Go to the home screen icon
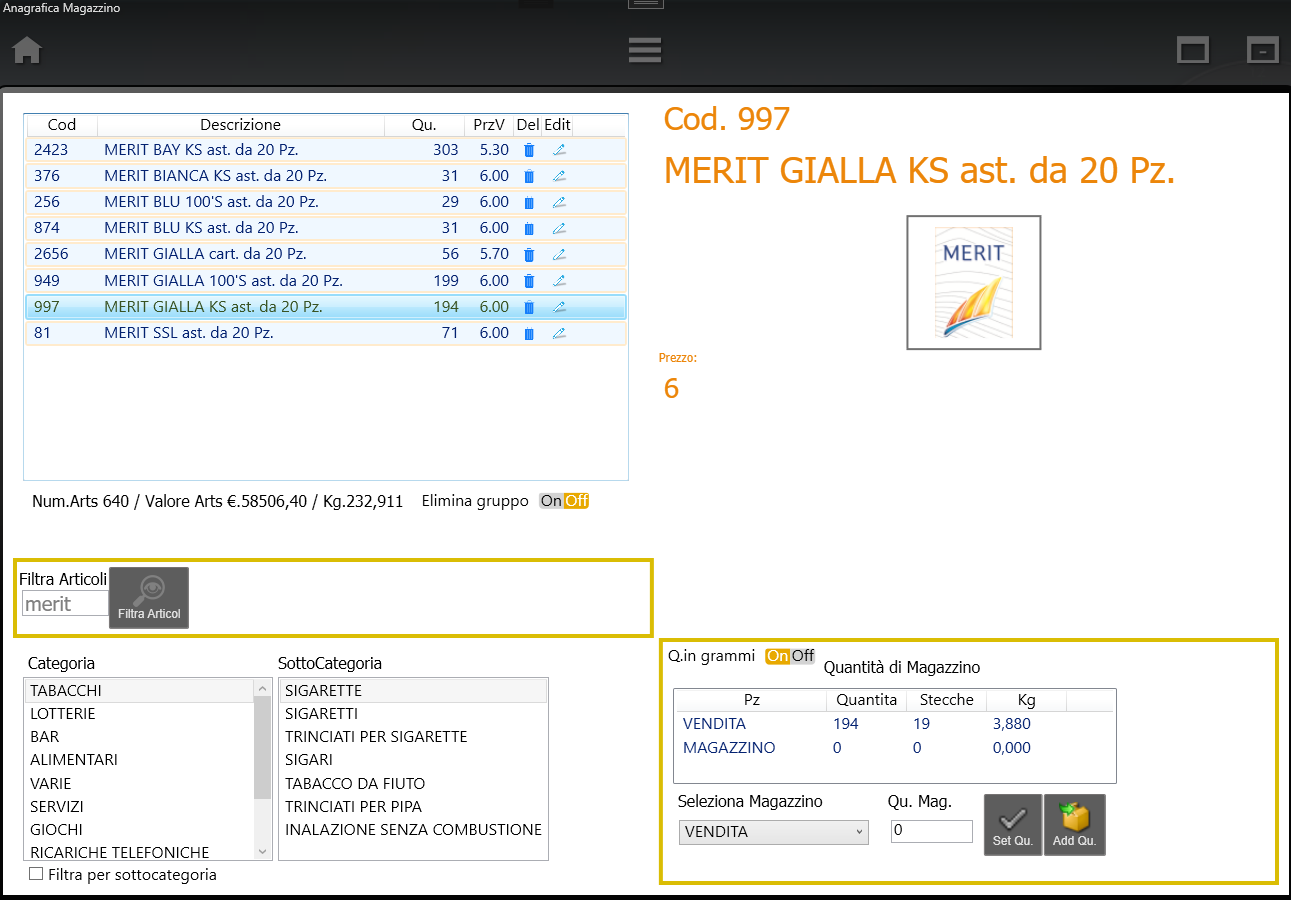 [26, 50]
